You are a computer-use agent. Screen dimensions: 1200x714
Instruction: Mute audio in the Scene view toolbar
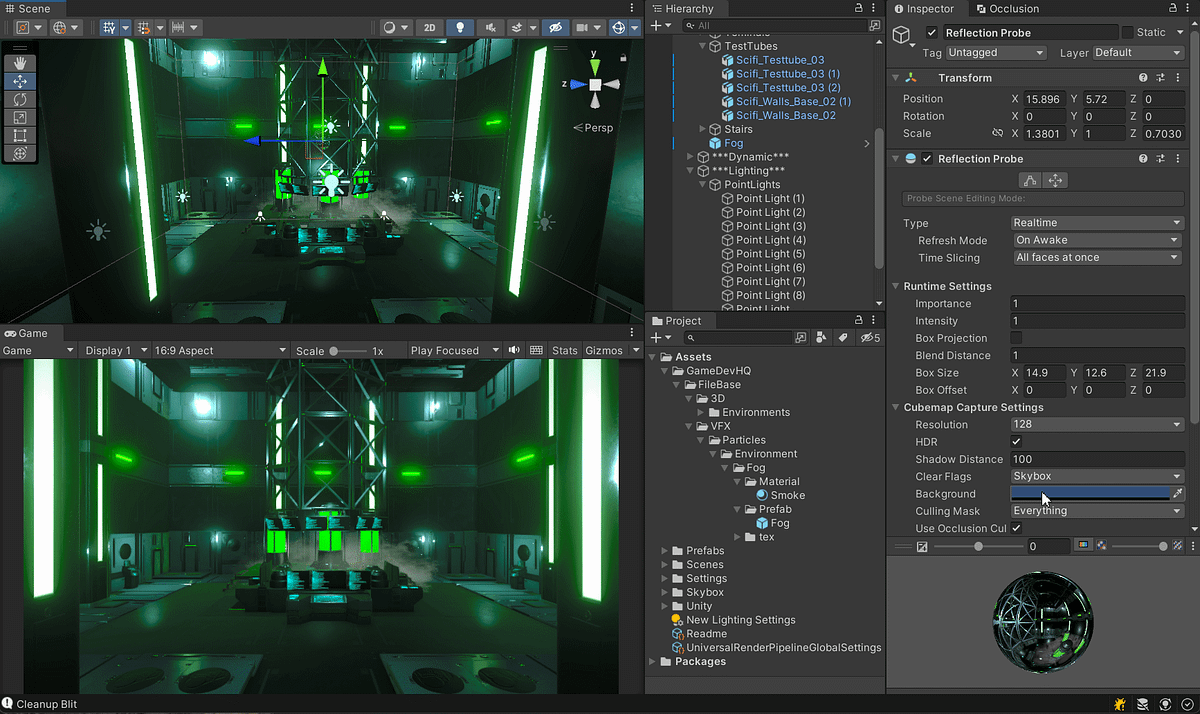coord(493,27)
